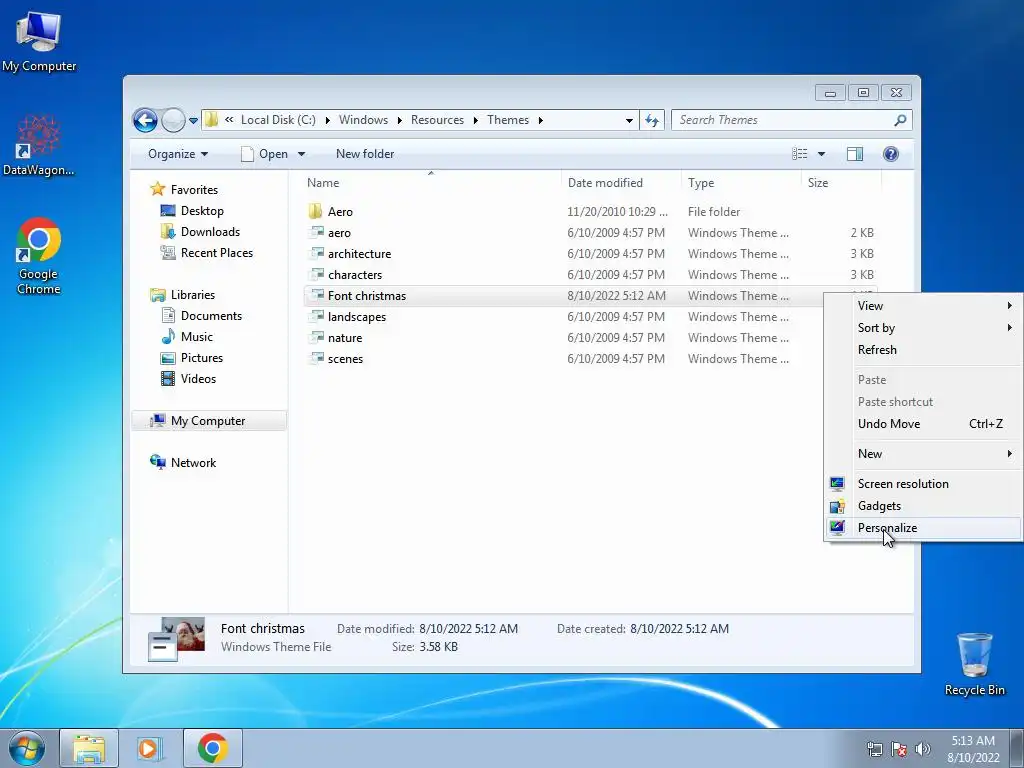Expand Windows breadcrumb arrow
This screenshot has height=768, width=1024.
399,120
